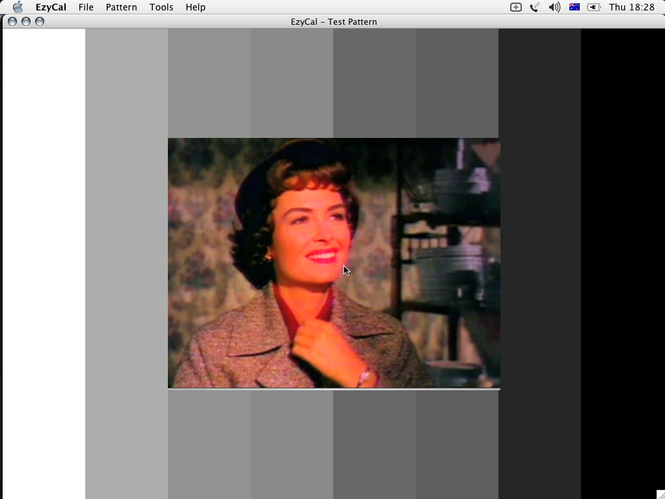Click the phone status icon in menu bar
Viewport: 665px width, 499px height.
[x=535, y=7]
